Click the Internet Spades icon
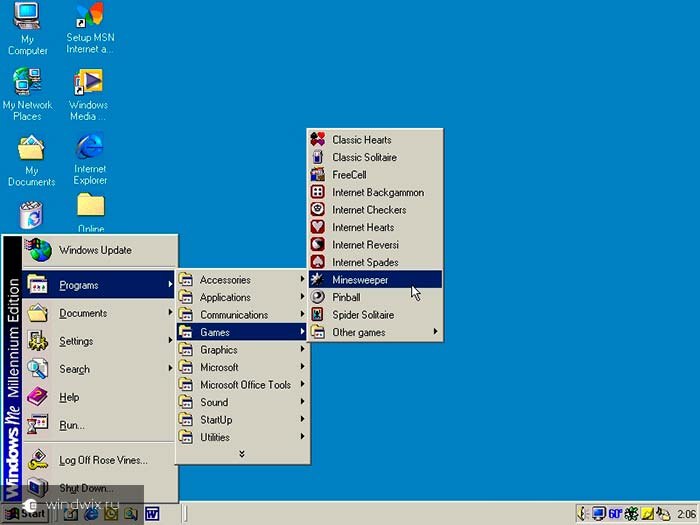The height and width of the screenshot is (525, 700). (317, 262)
